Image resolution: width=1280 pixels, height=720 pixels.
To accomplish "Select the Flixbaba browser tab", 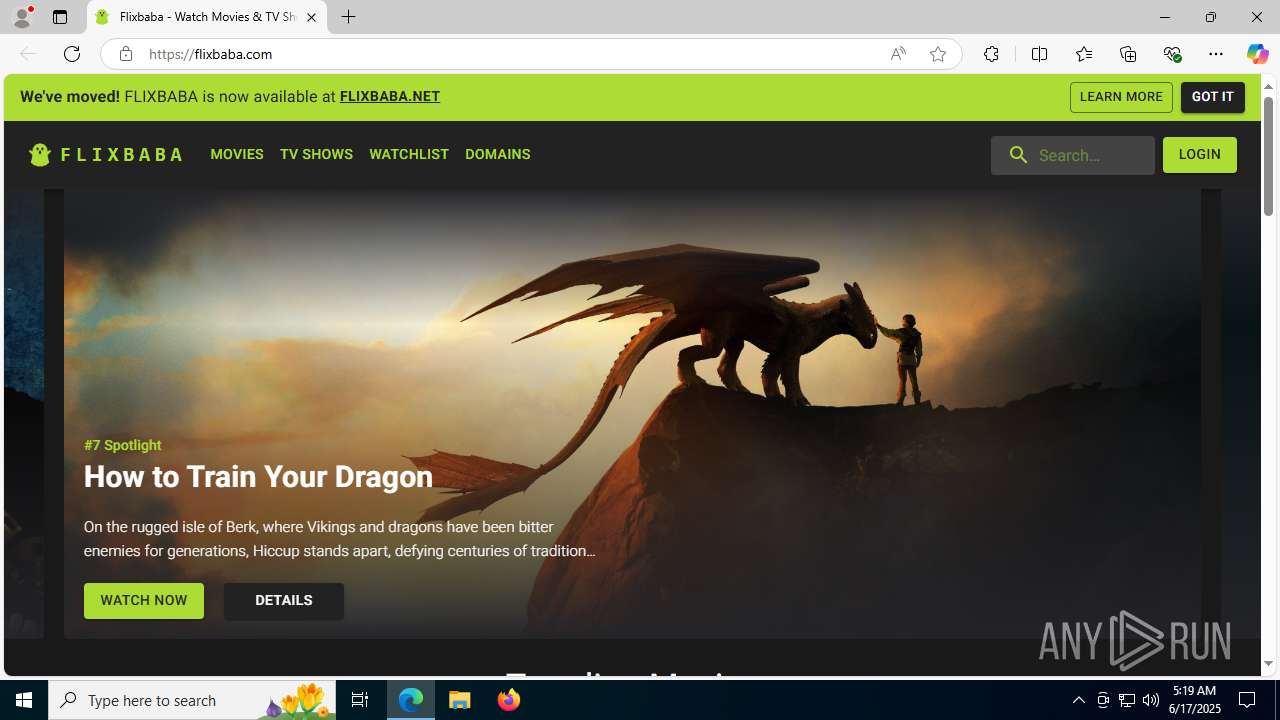I will 207,17.
